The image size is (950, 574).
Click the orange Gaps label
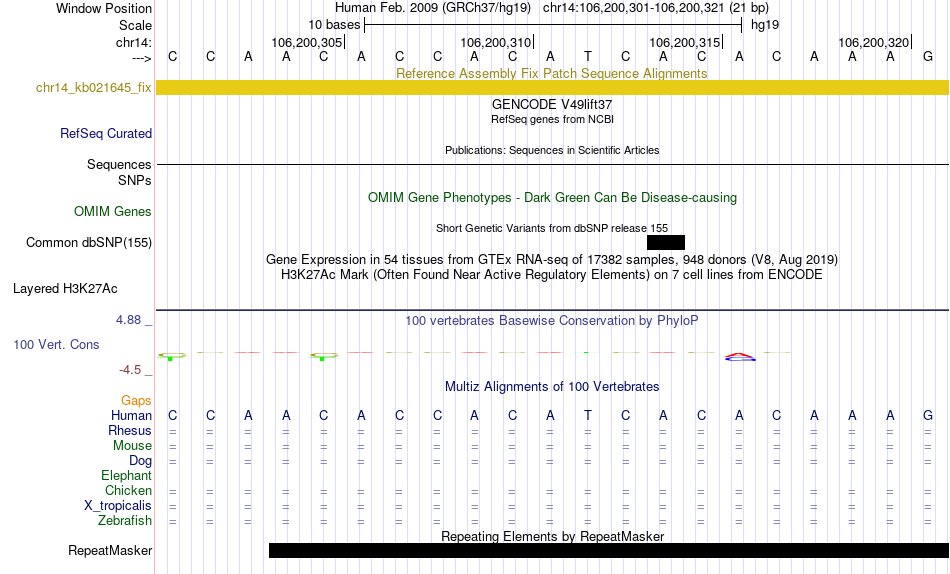[136, 400]
